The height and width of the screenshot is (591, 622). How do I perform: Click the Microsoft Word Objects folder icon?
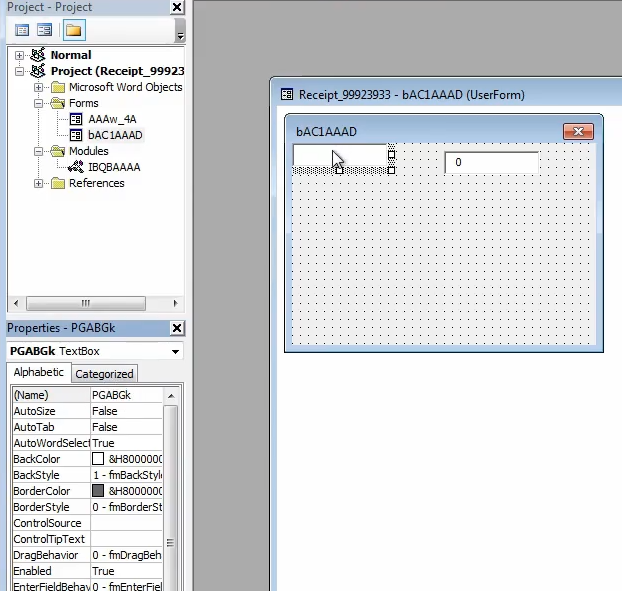(x=58, y=87)
